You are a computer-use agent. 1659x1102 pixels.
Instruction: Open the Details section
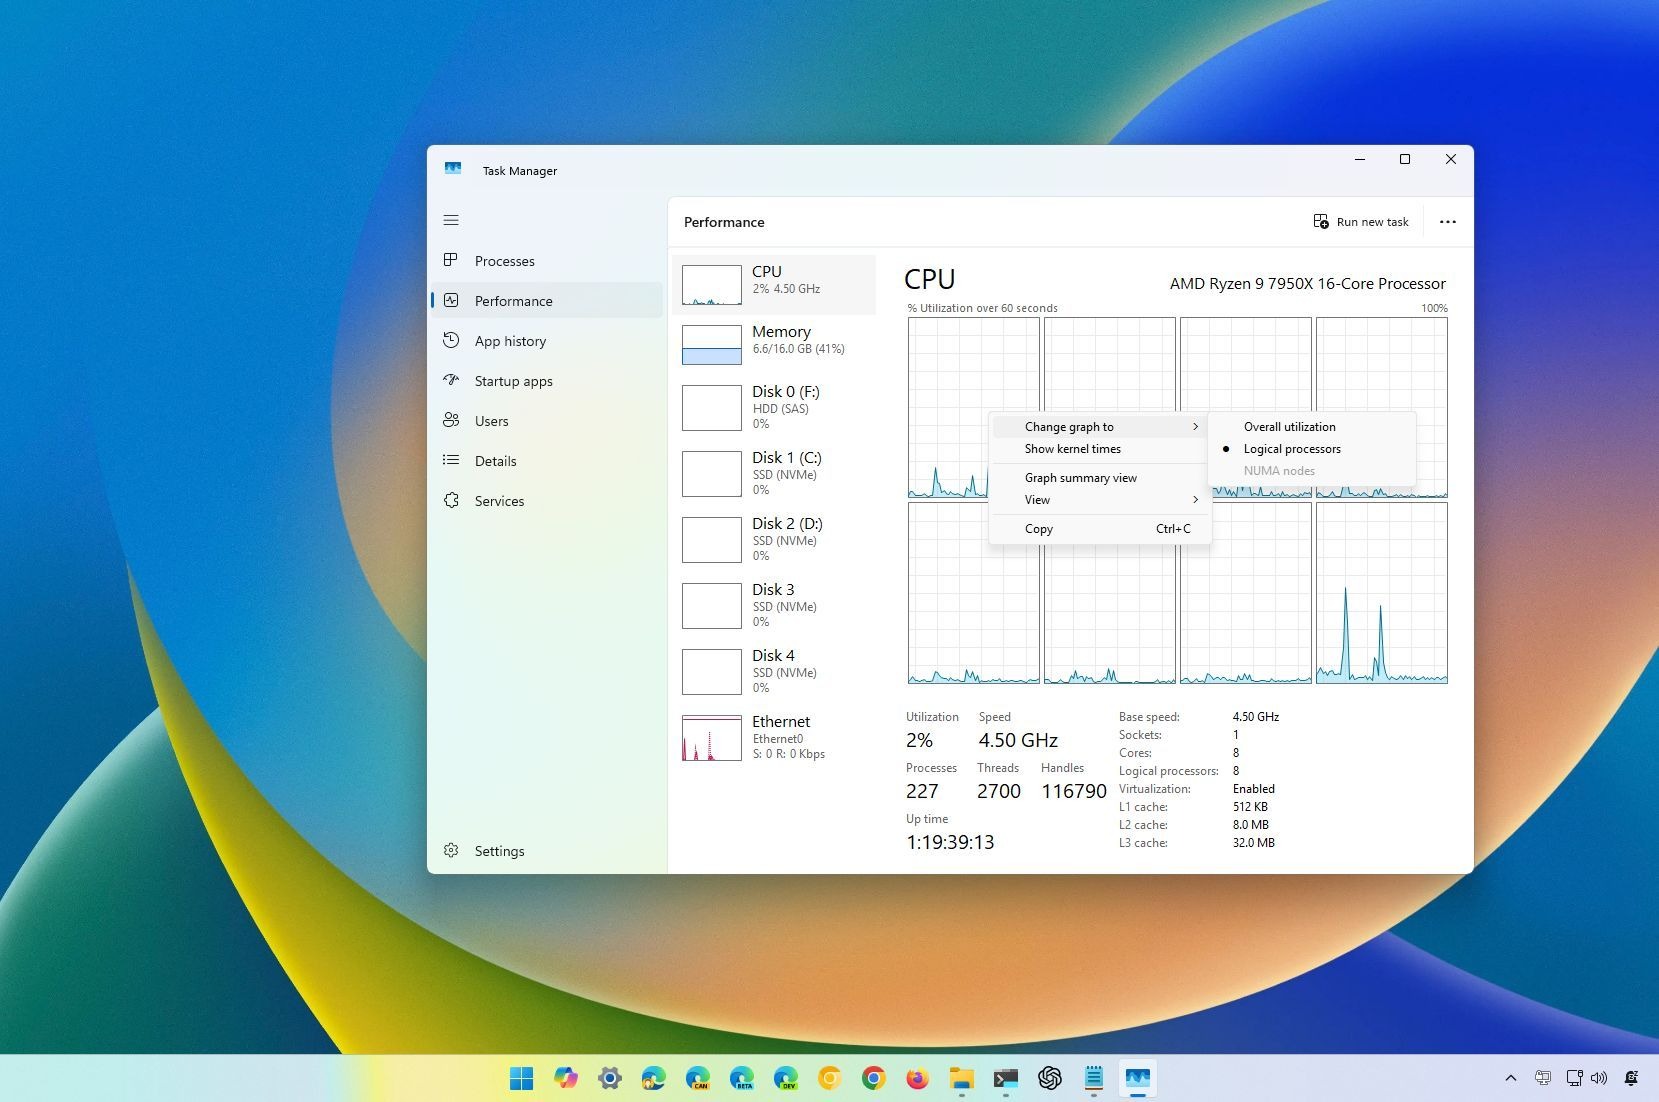click(x=494, y=460)
